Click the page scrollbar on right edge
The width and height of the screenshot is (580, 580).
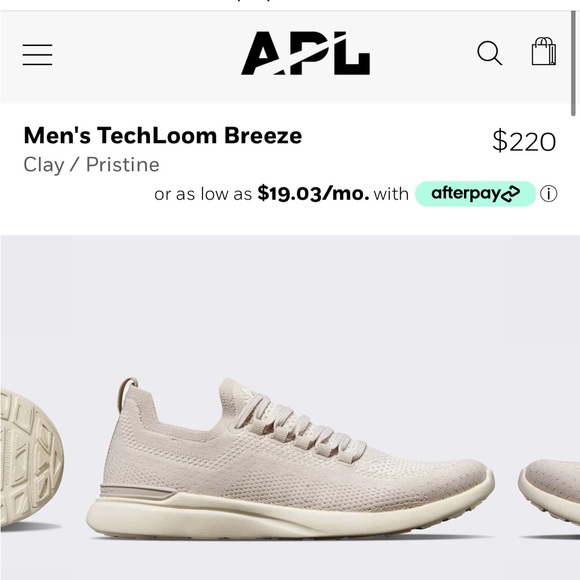[573, 64]
